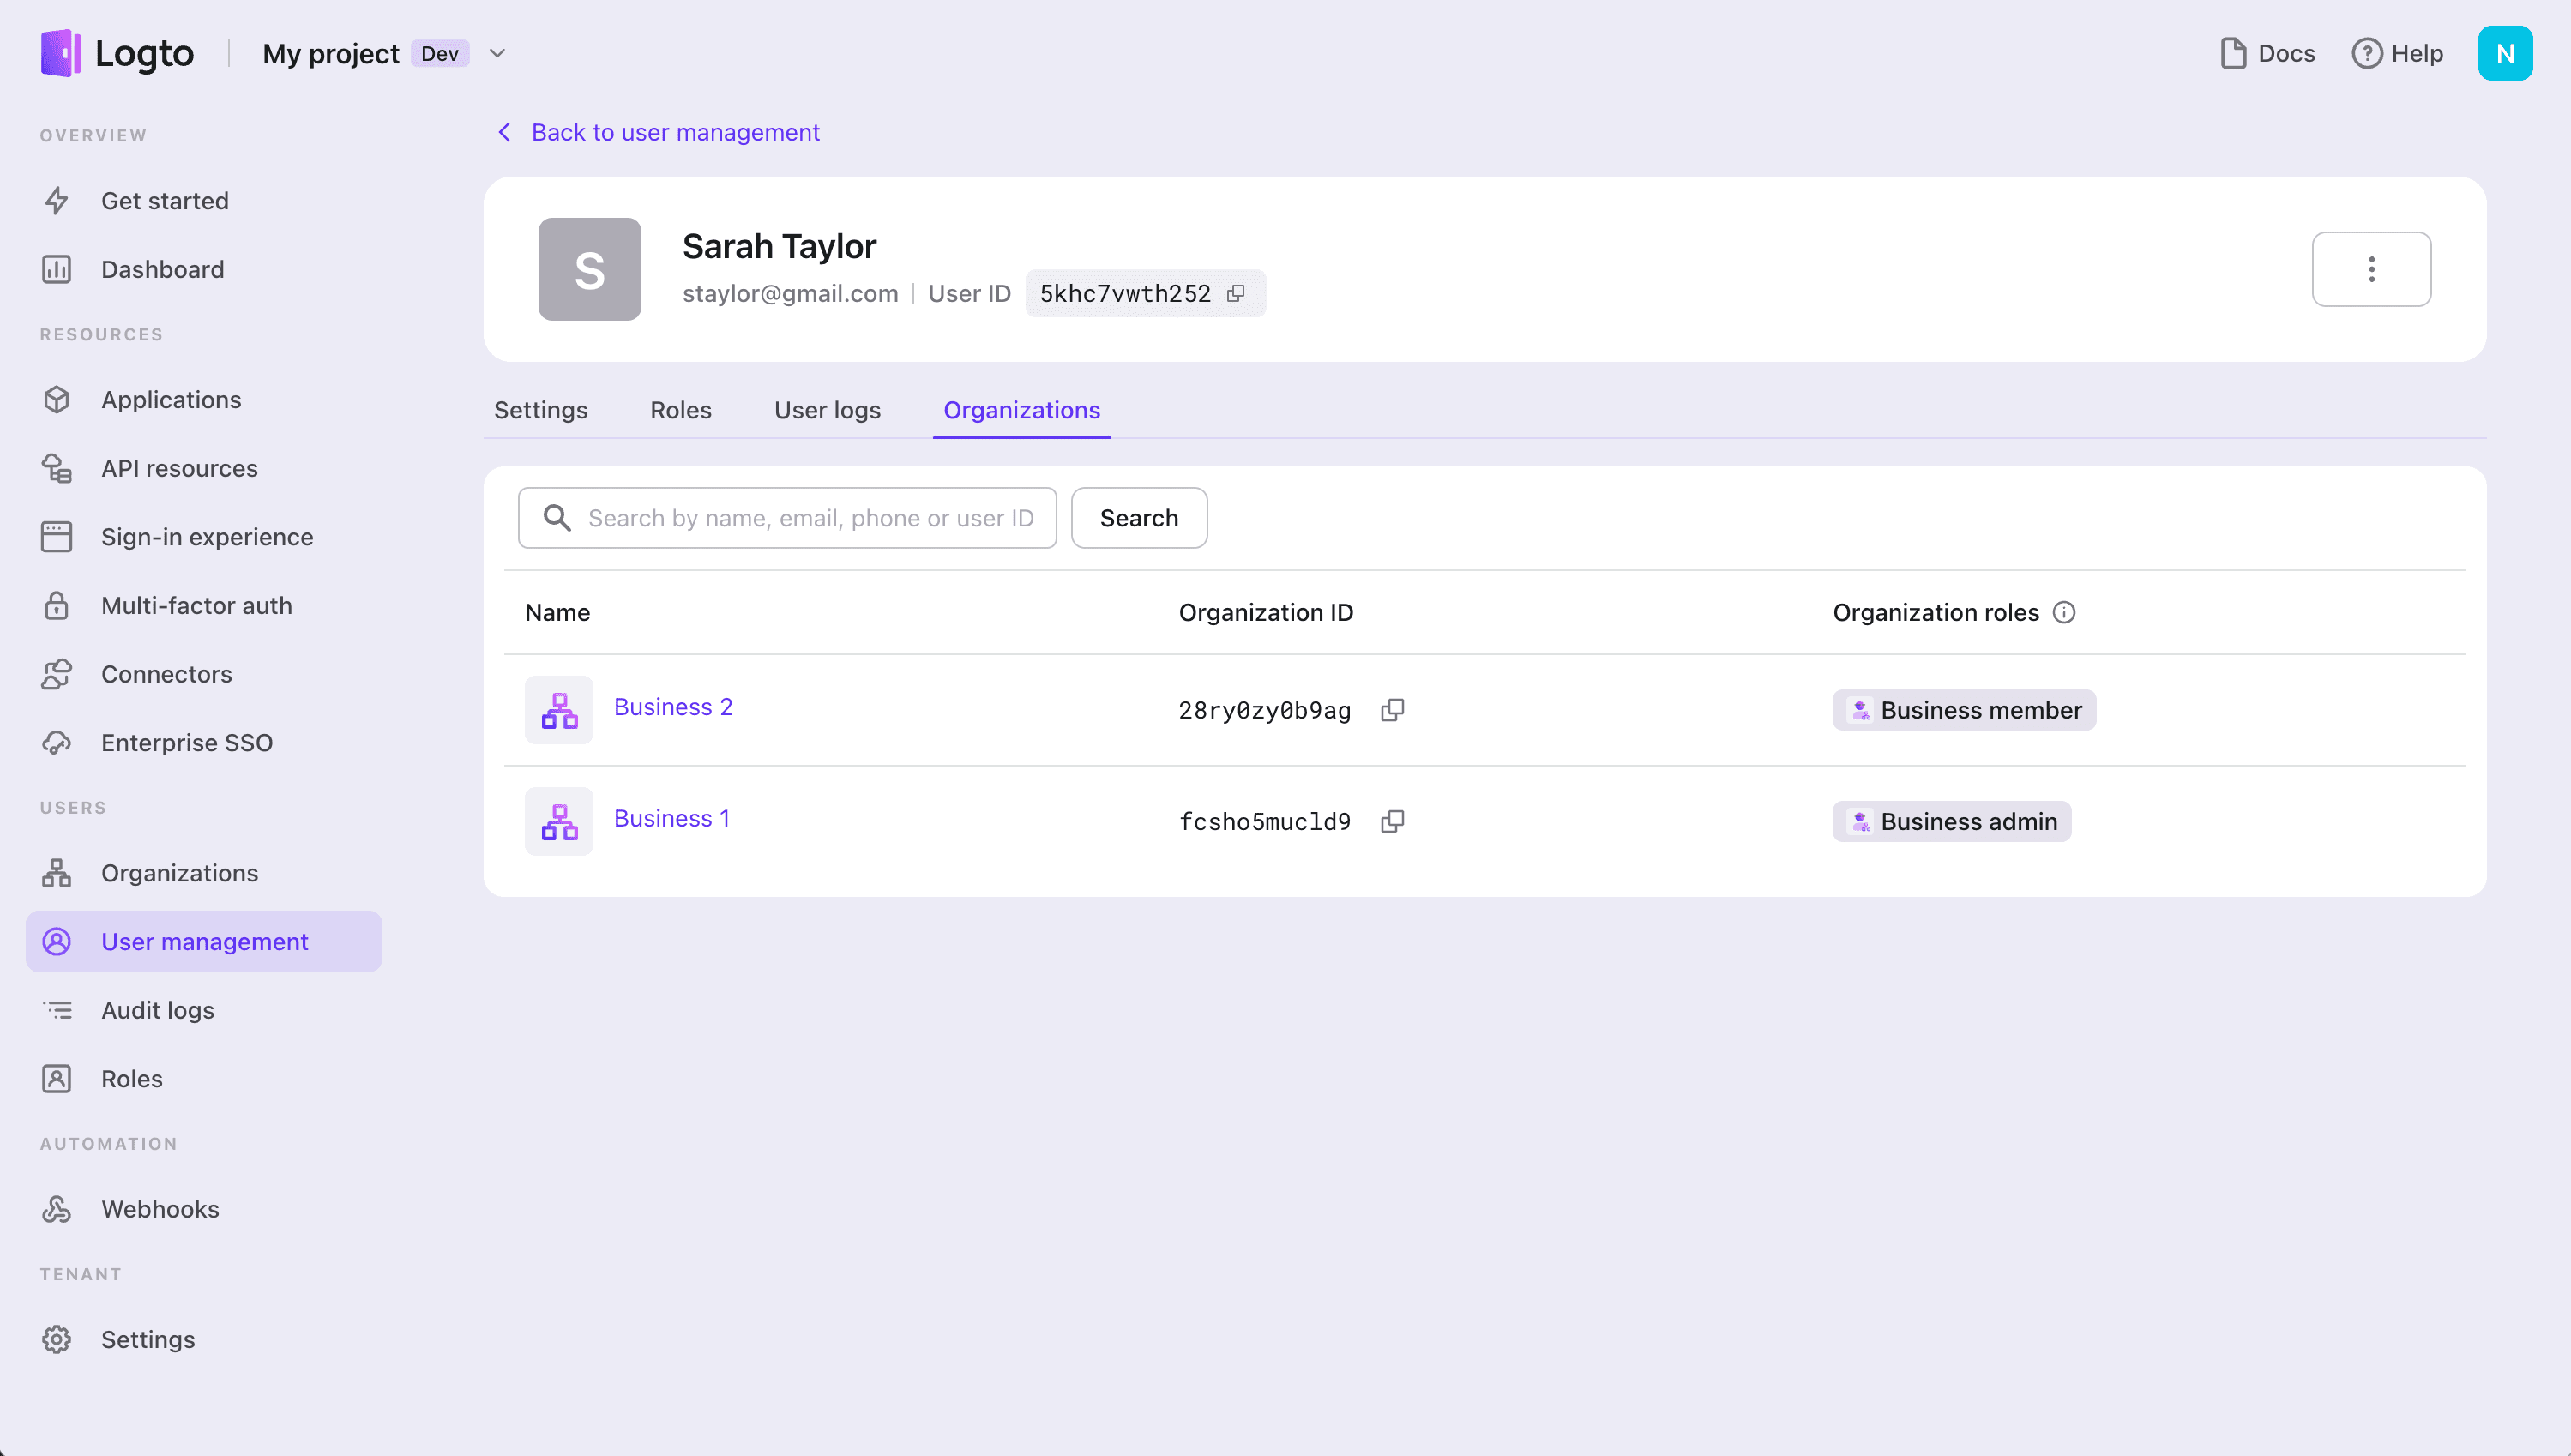This screenshot has width=2571, height=1456.
Task: Click the copy icon for Business 2 organization ID
Action: pyautogui.click(x=1394, y=709)
